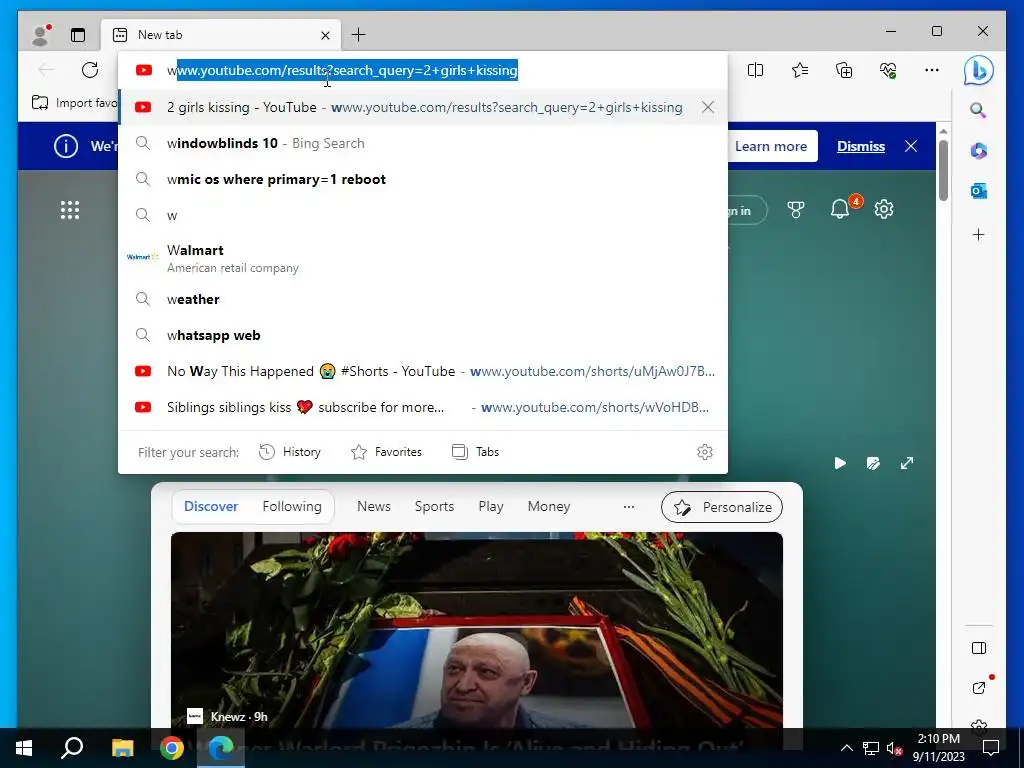Dismiss the blue notification banner
This screenshot has width=1024, height=768.
861,146
